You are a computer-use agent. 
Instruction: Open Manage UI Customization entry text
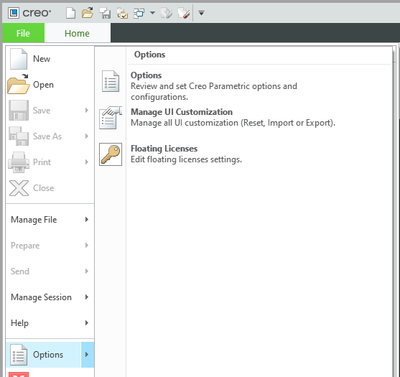tap(182, 112)
